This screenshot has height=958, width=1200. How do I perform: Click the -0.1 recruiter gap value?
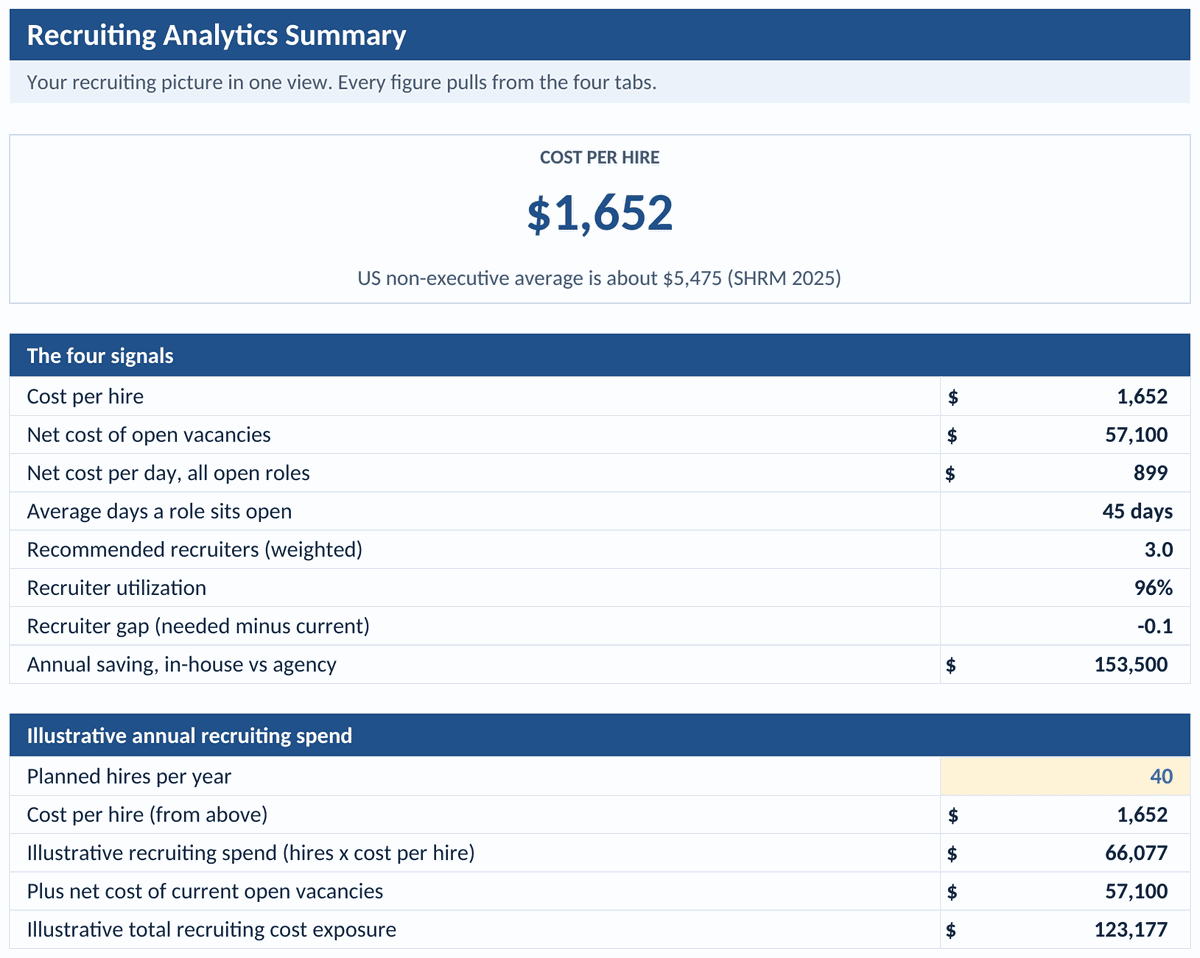[x=1156, y=626]
